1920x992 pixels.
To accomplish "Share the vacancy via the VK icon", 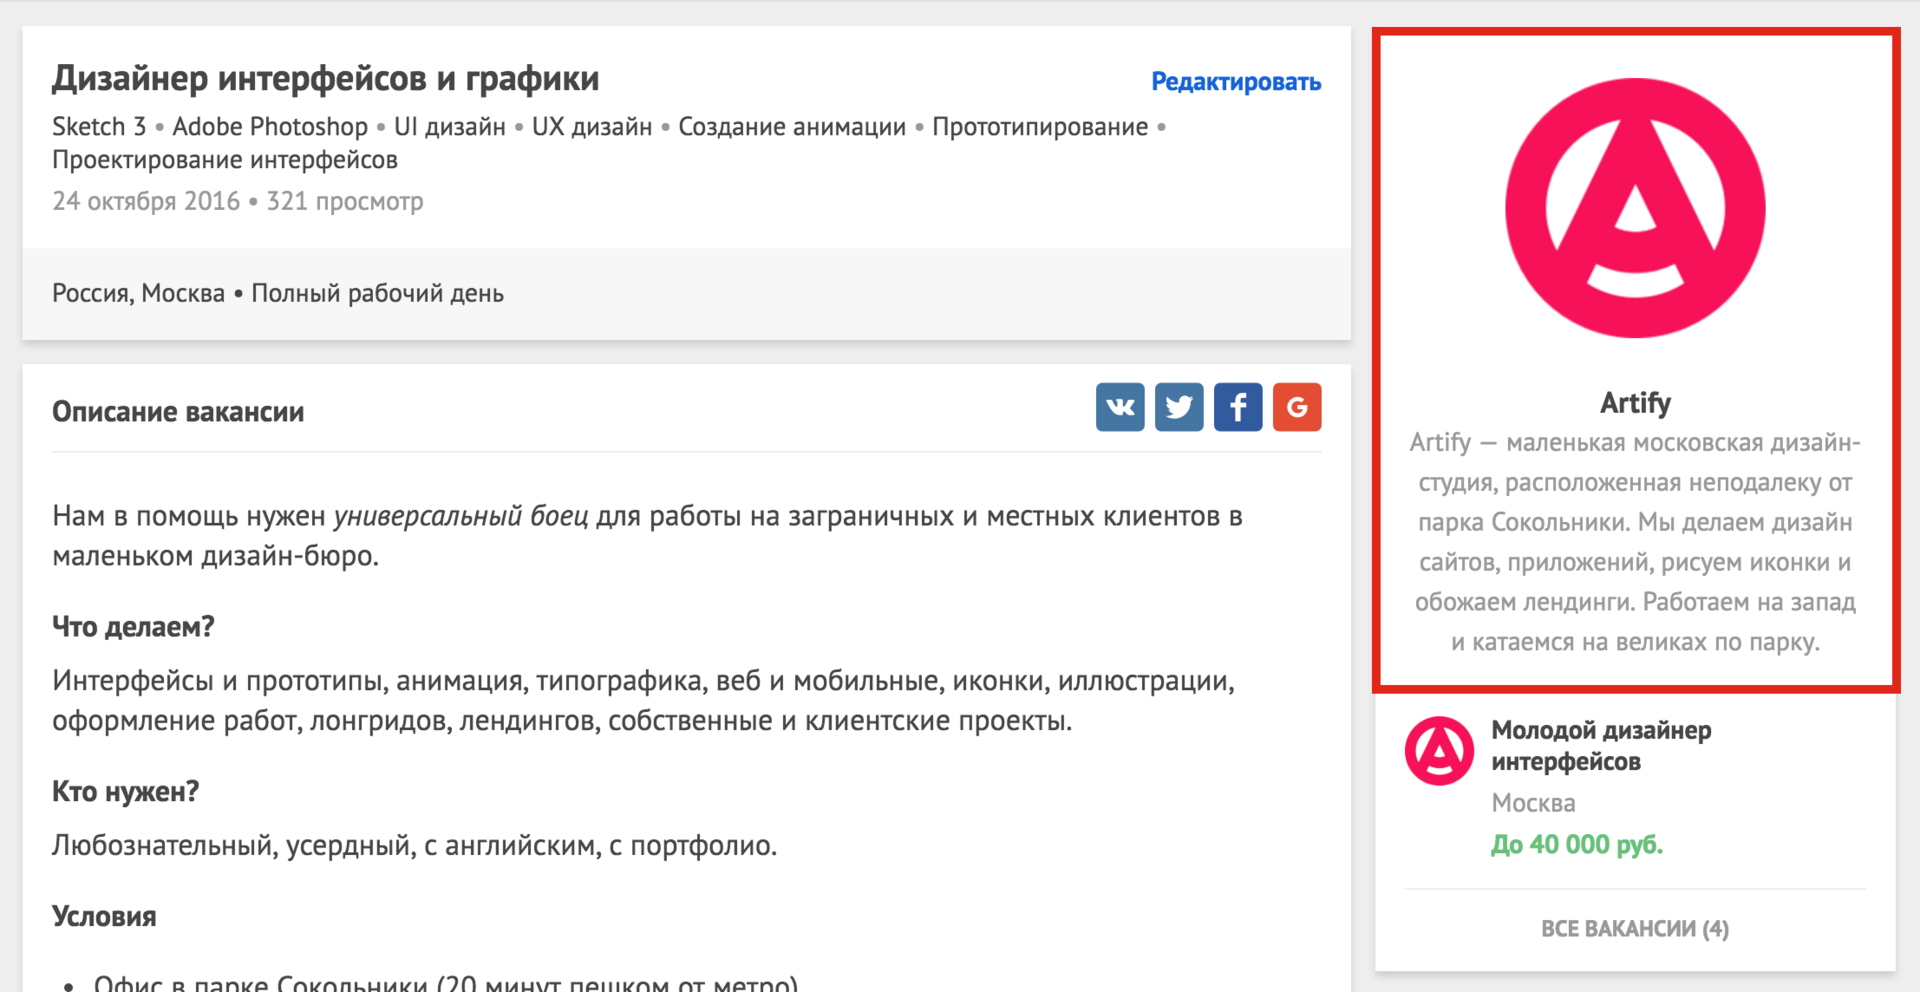I will tap(1120, 407).
